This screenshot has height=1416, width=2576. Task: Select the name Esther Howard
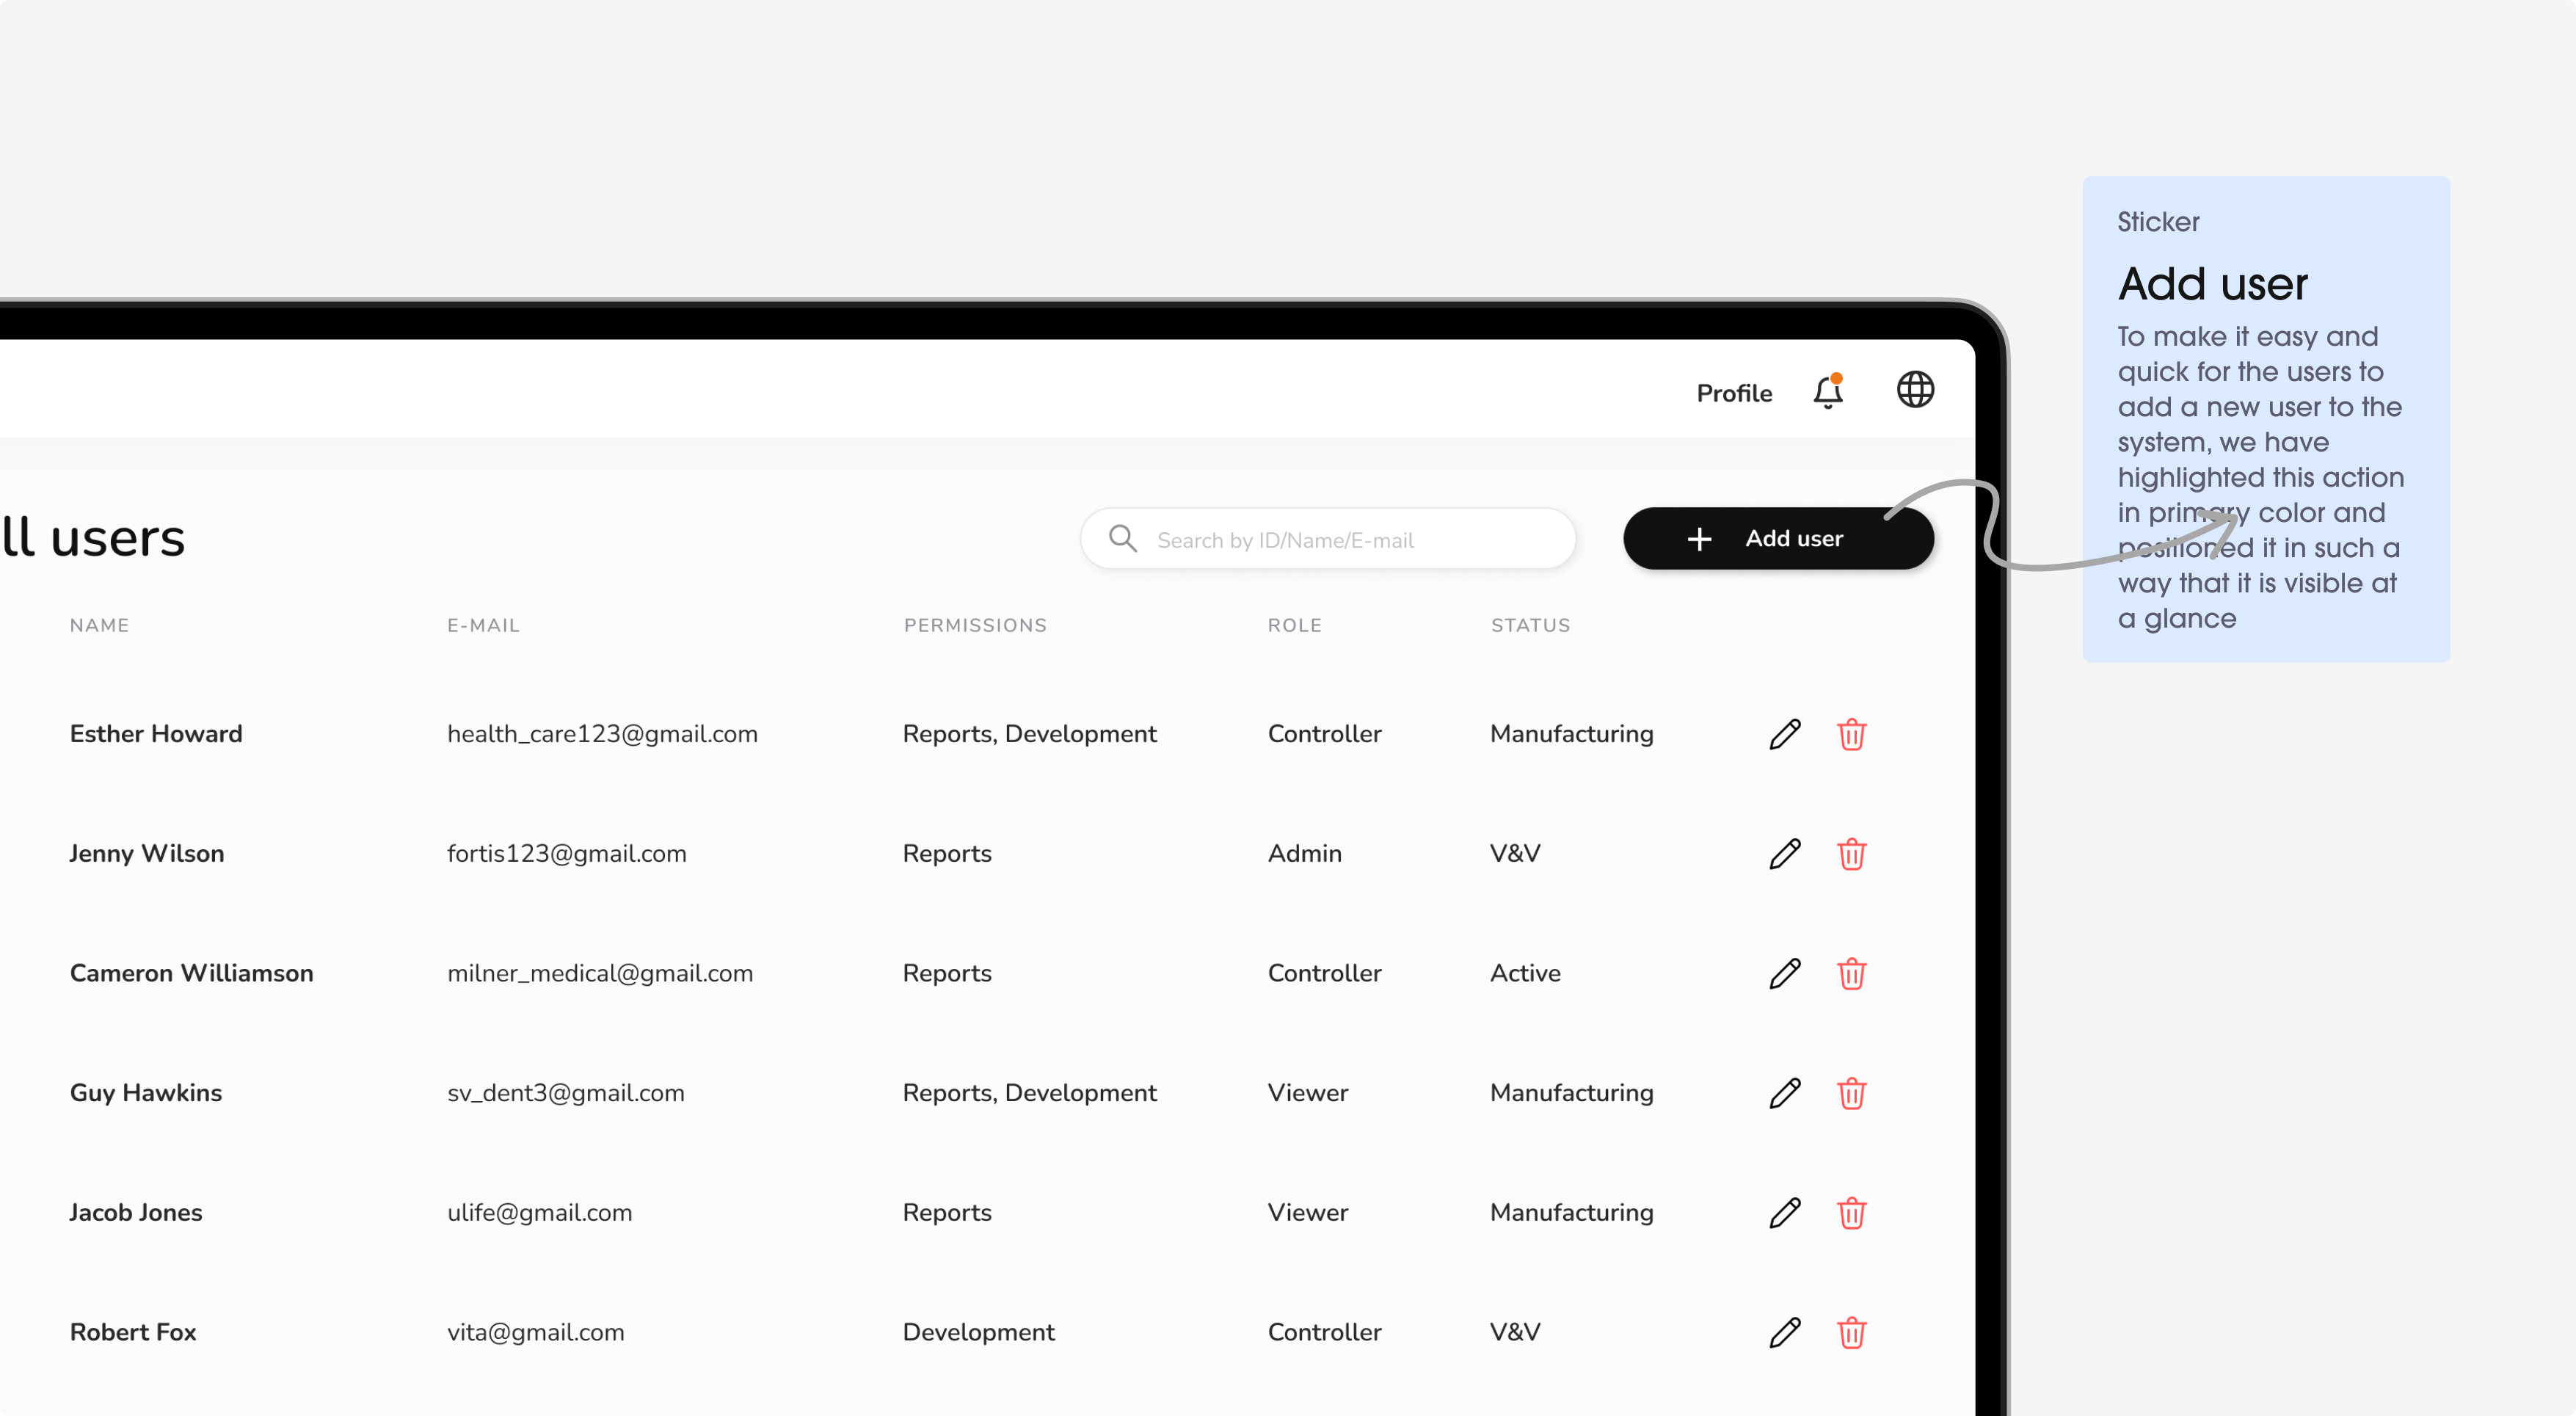pyautogui.click(x=156, y=734)
